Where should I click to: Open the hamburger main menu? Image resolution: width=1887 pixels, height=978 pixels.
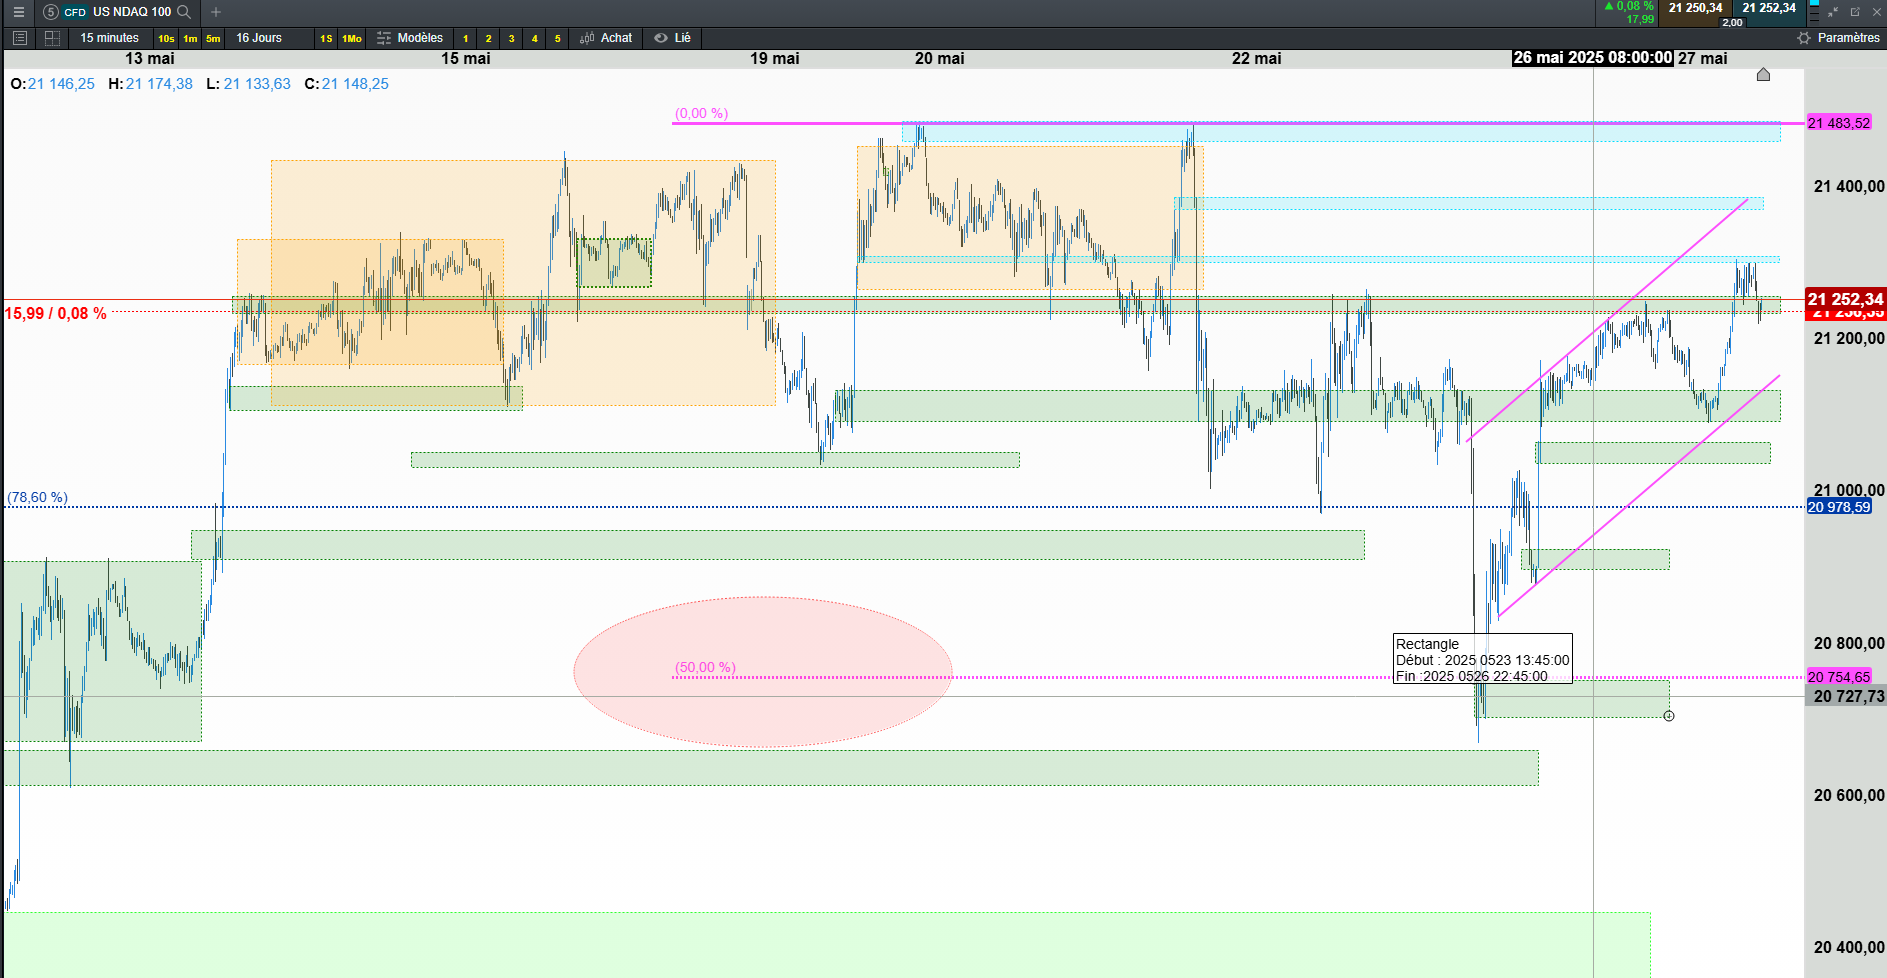click(18, 12)
